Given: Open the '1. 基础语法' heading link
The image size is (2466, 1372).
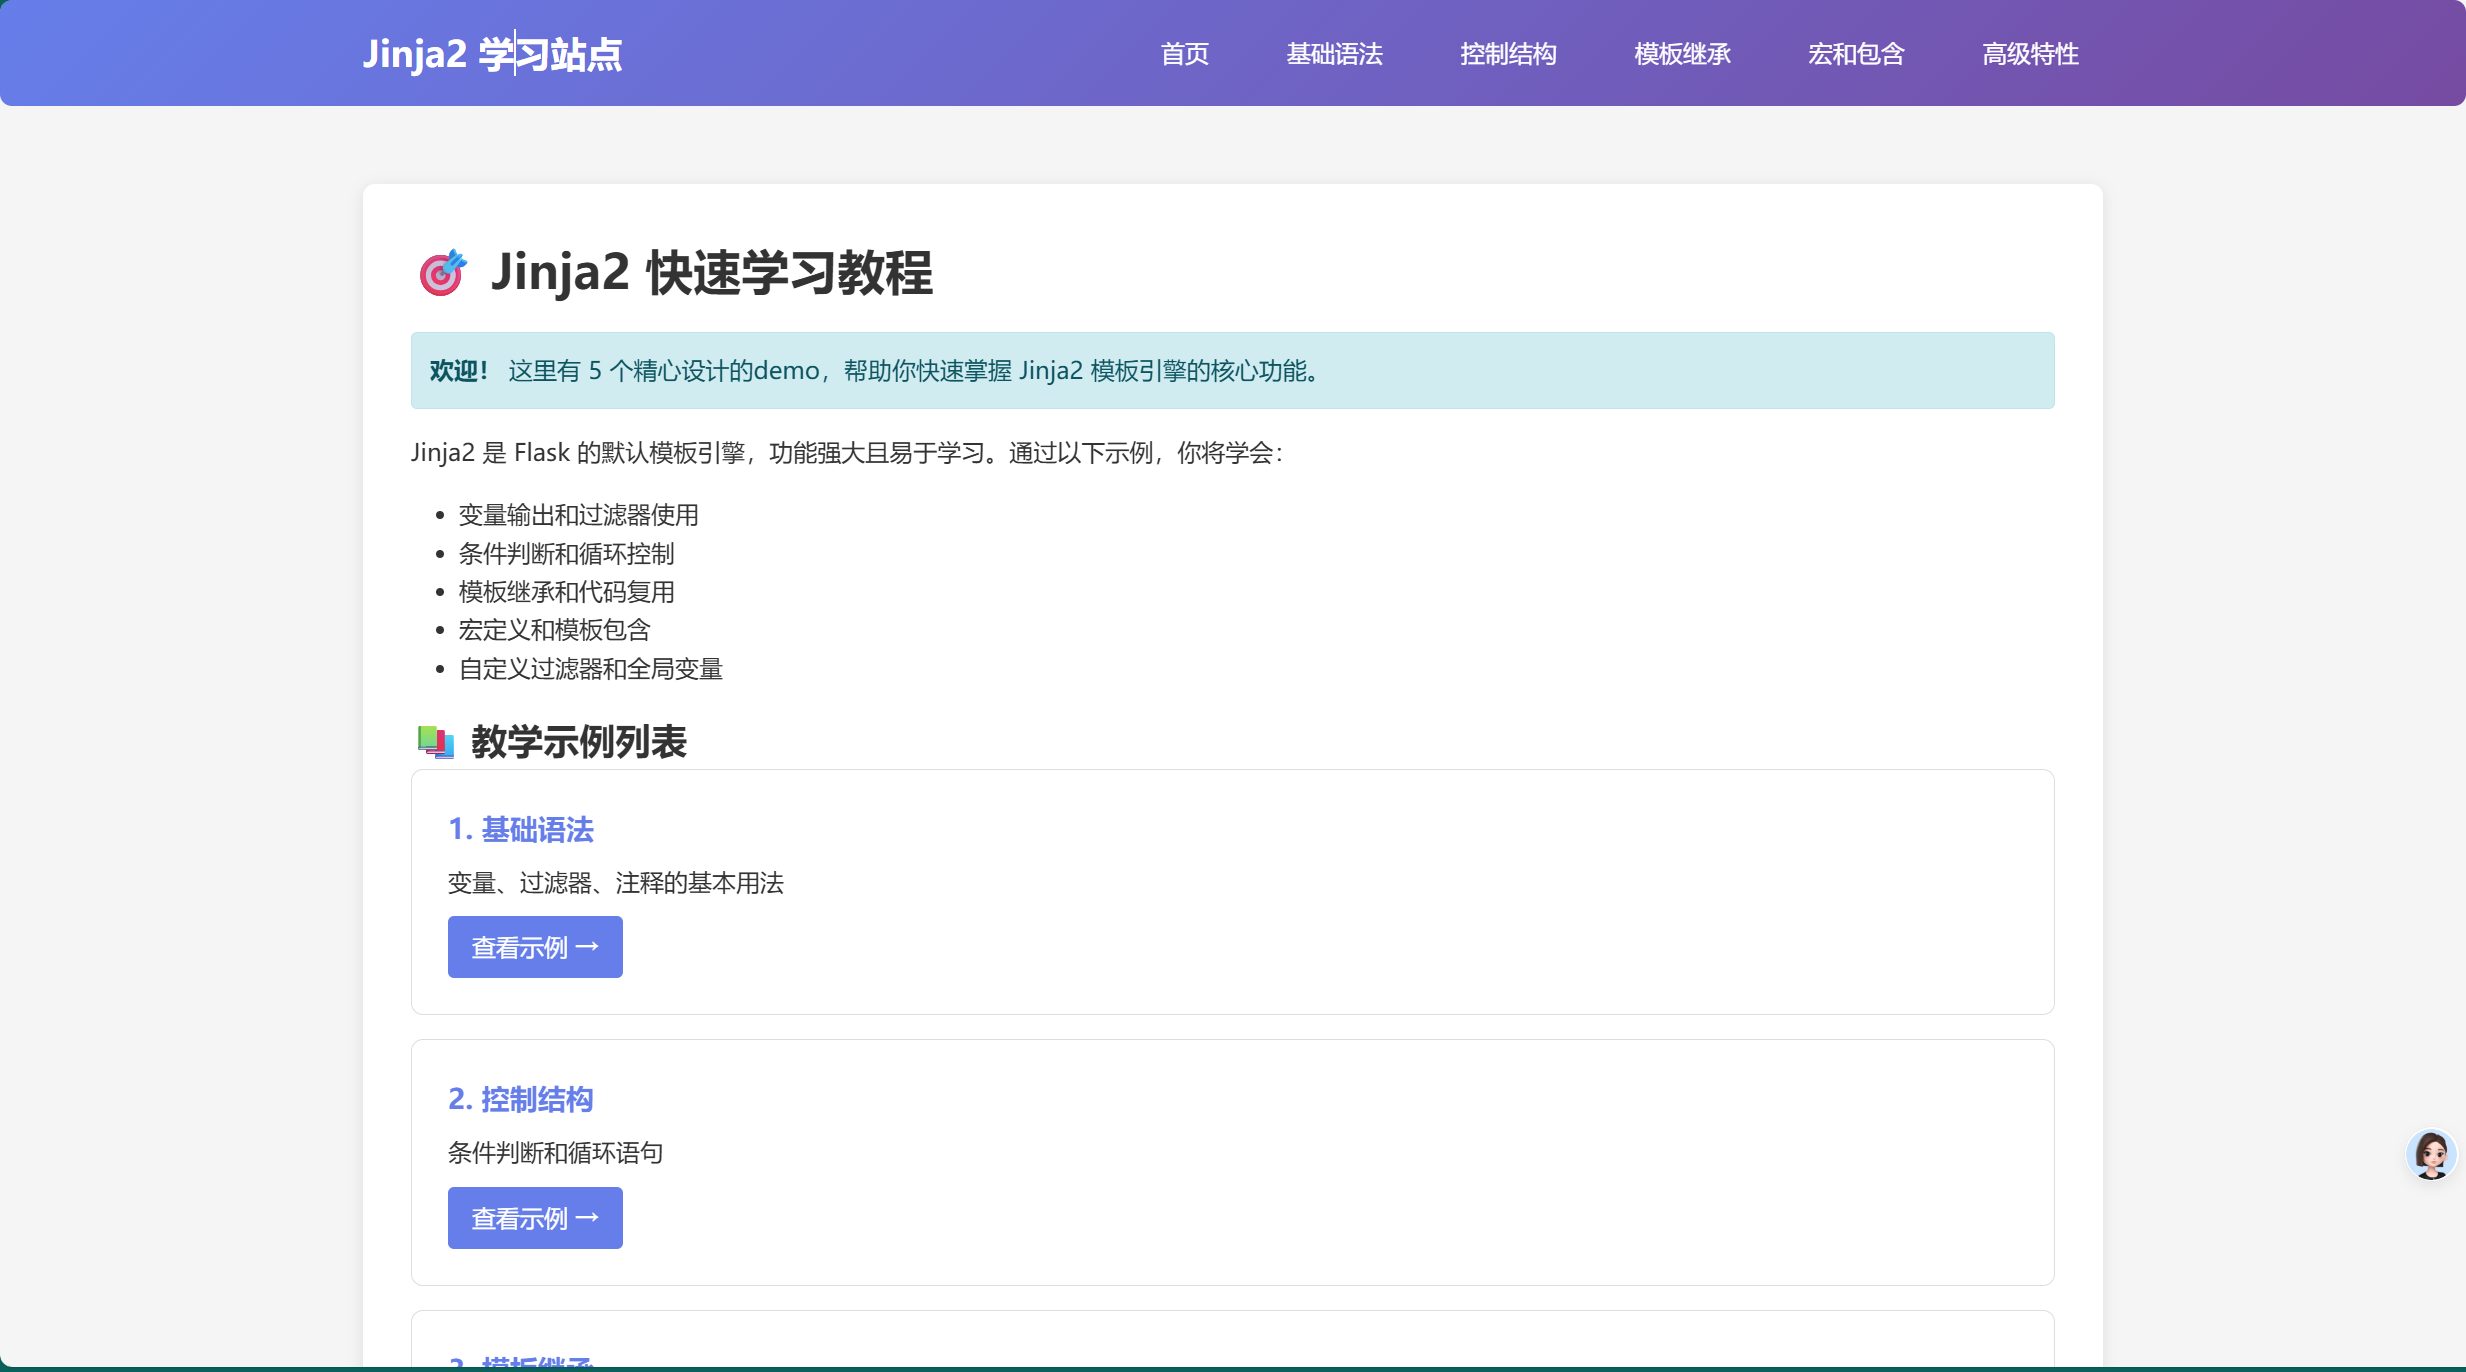Looking at the screenshot, I should (x=520, y=829).
